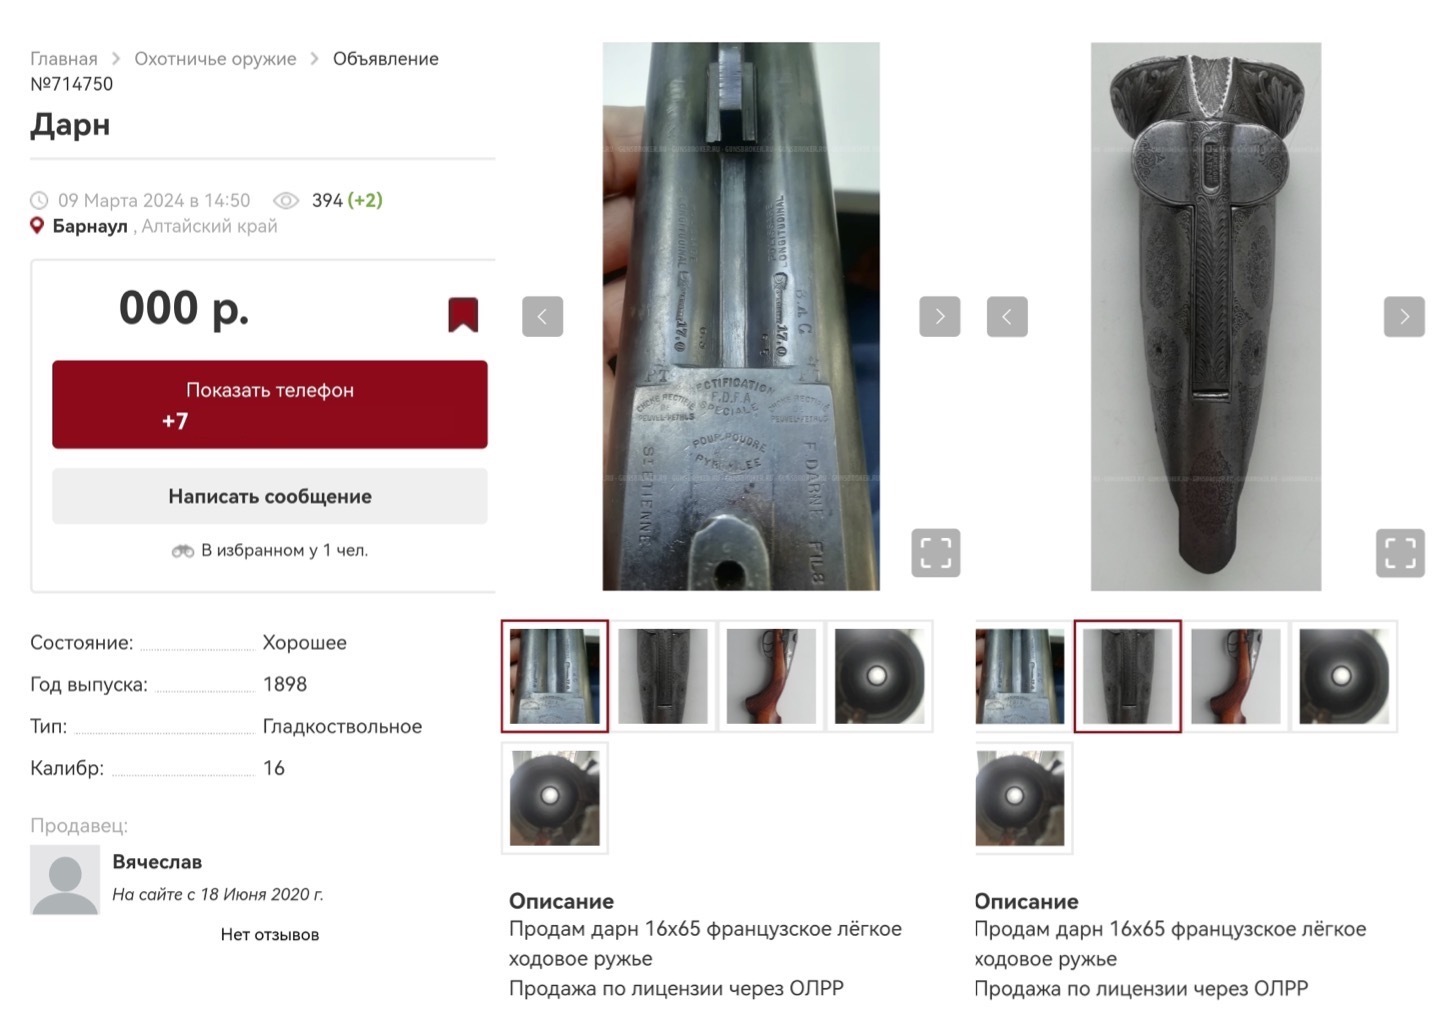Click the seller avatar image
The image size is (1451, 1025).
click(x=65, y=880)
